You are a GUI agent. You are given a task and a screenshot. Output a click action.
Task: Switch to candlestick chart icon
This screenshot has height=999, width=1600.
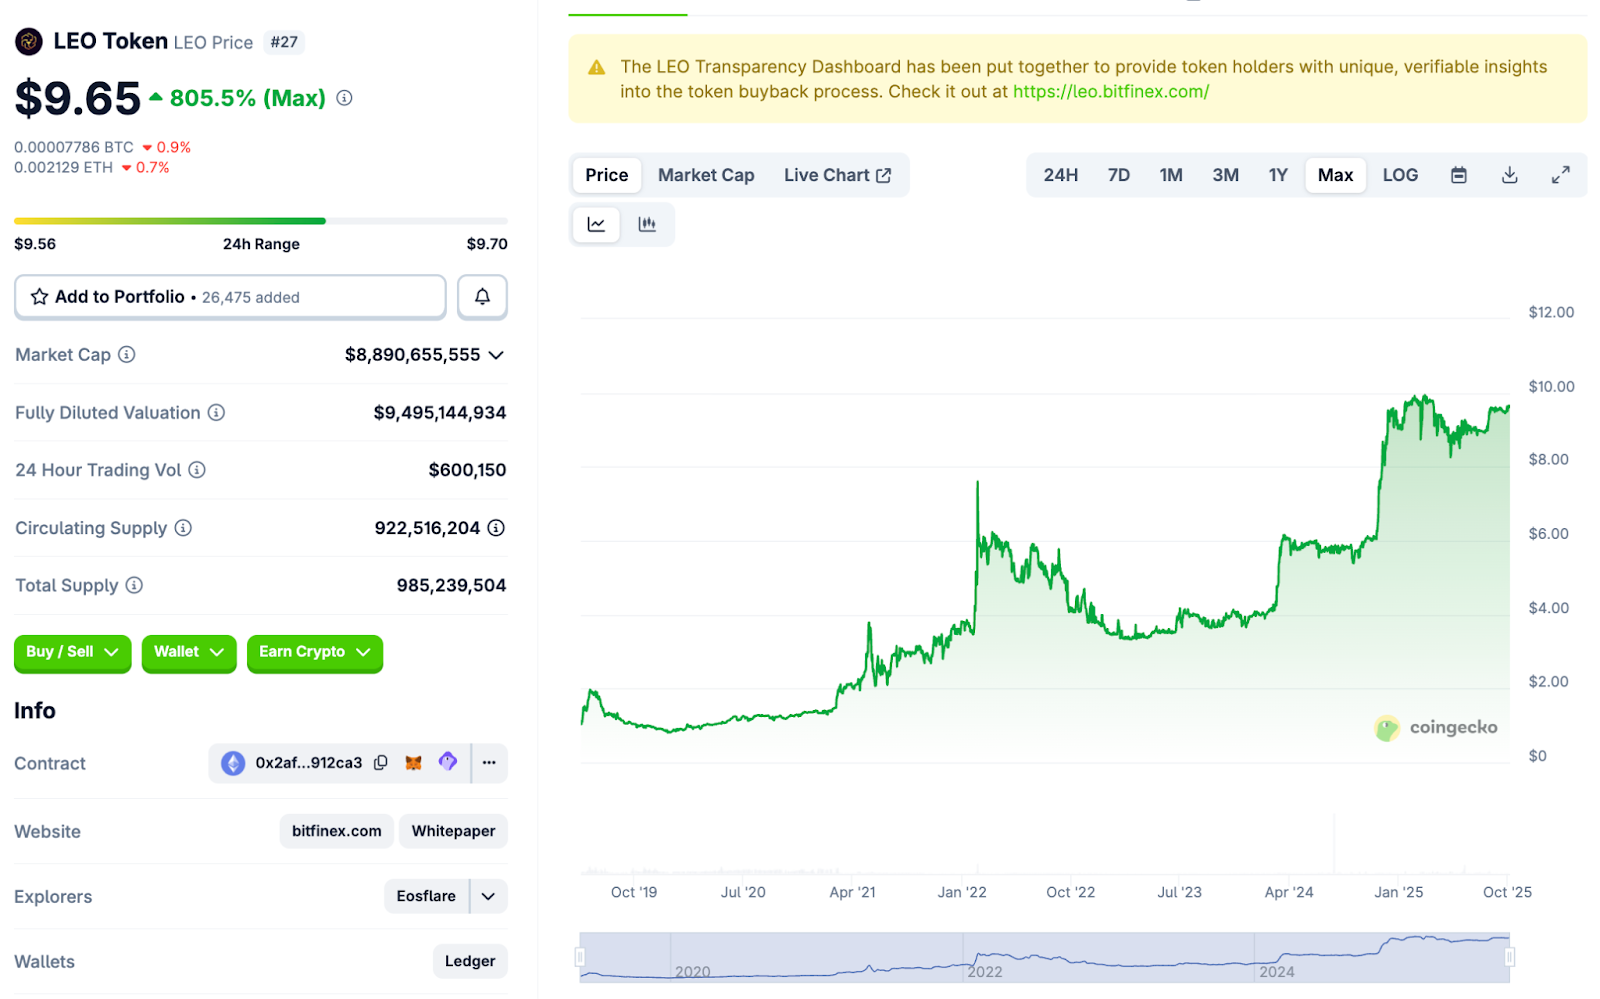click(x=647, y=224)
